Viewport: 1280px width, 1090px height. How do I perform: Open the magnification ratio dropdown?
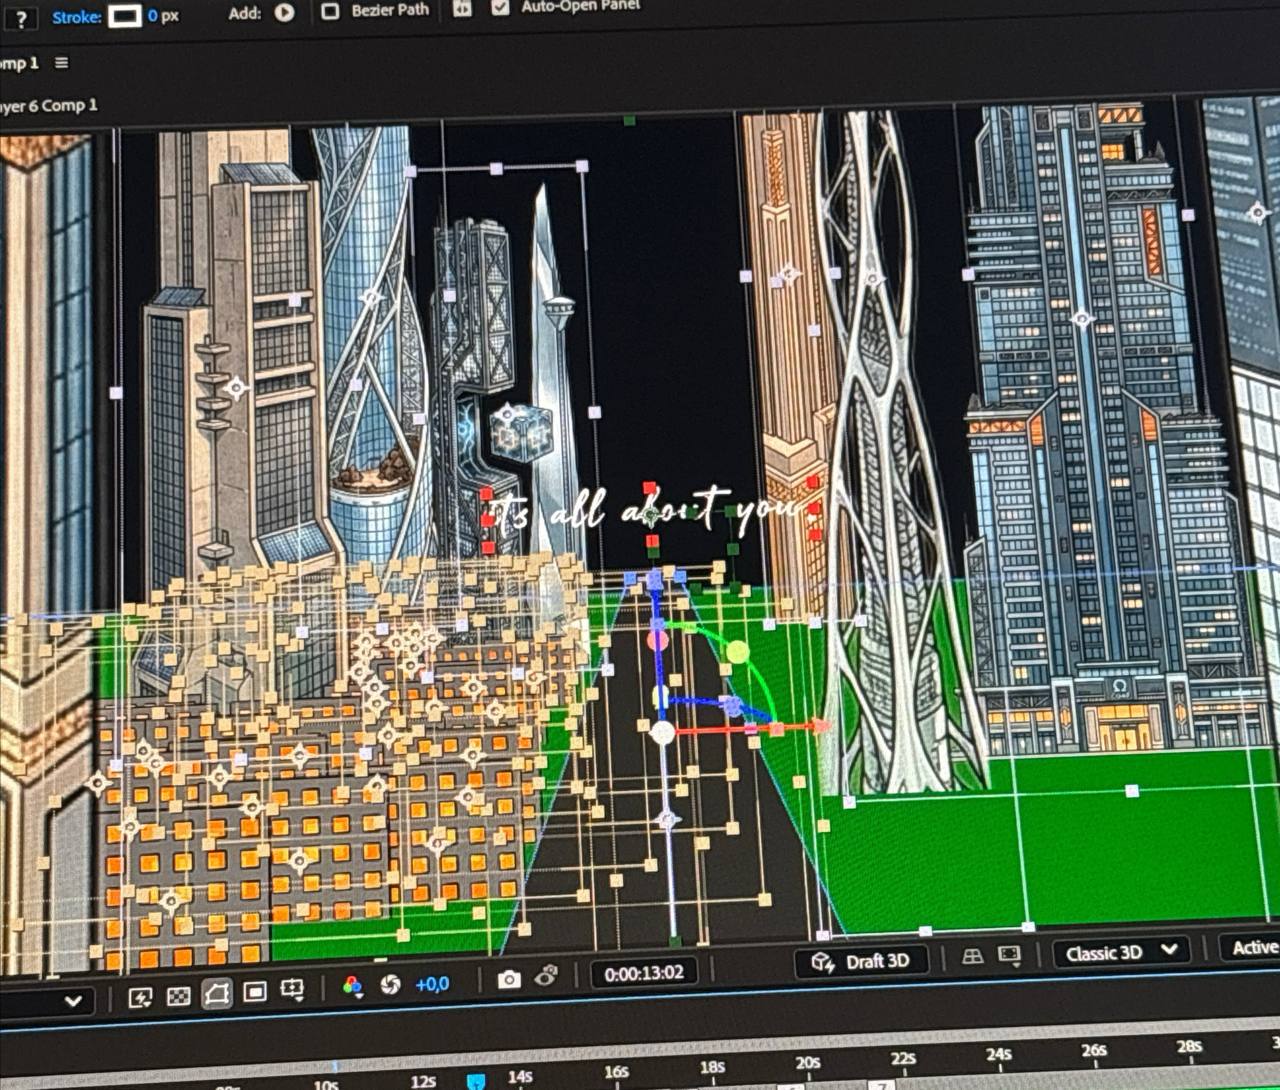[73, 1001]
